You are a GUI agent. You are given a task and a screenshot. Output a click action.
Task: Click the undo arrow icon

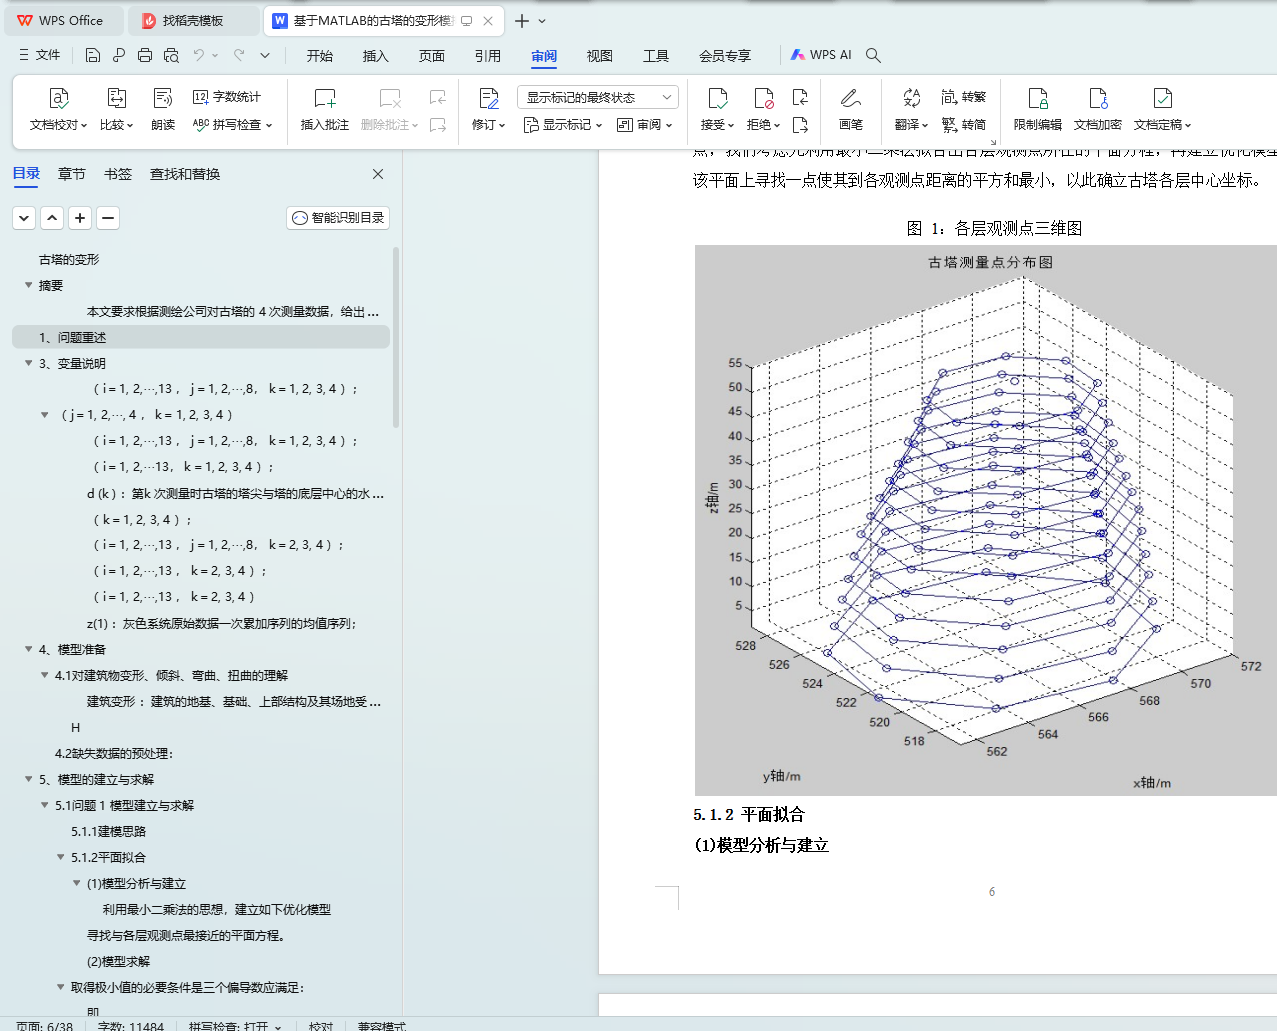pyautogui.click(x=199, y=55)
